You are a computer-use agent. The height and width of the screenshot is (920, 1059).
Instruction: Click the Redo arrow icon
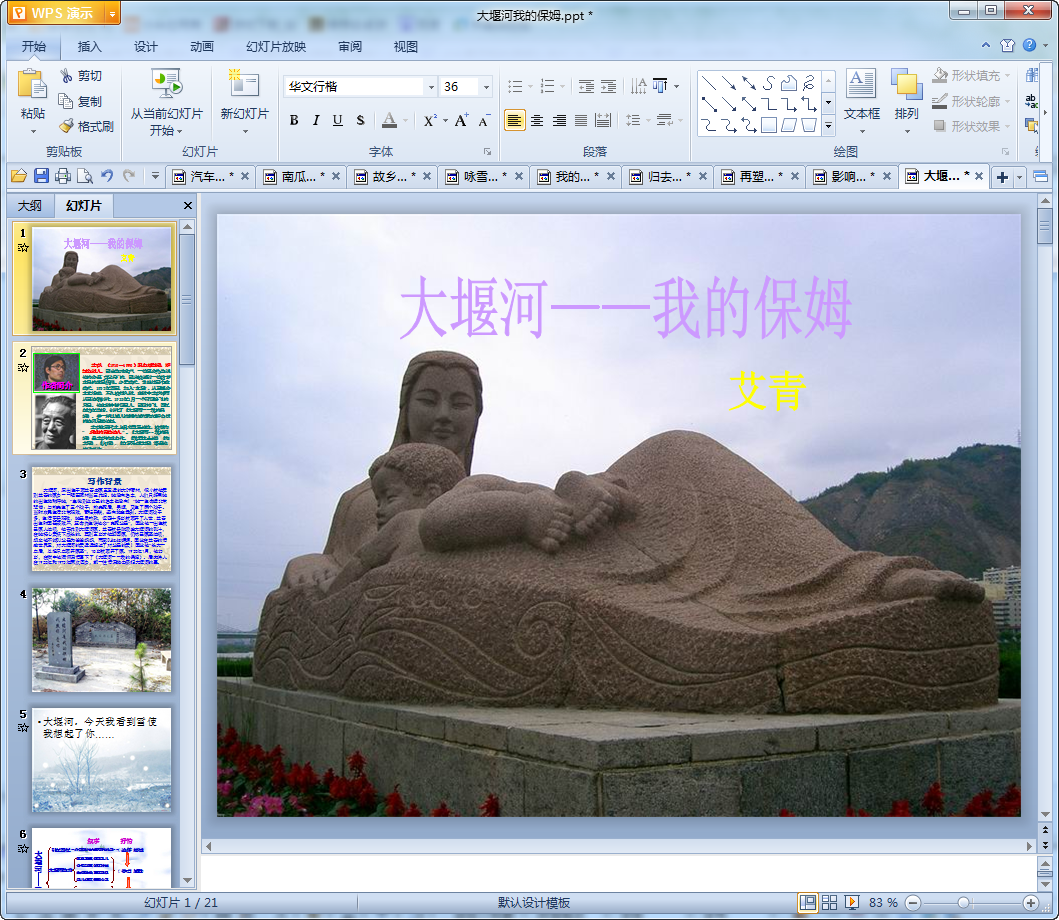[x=129, y=176]
